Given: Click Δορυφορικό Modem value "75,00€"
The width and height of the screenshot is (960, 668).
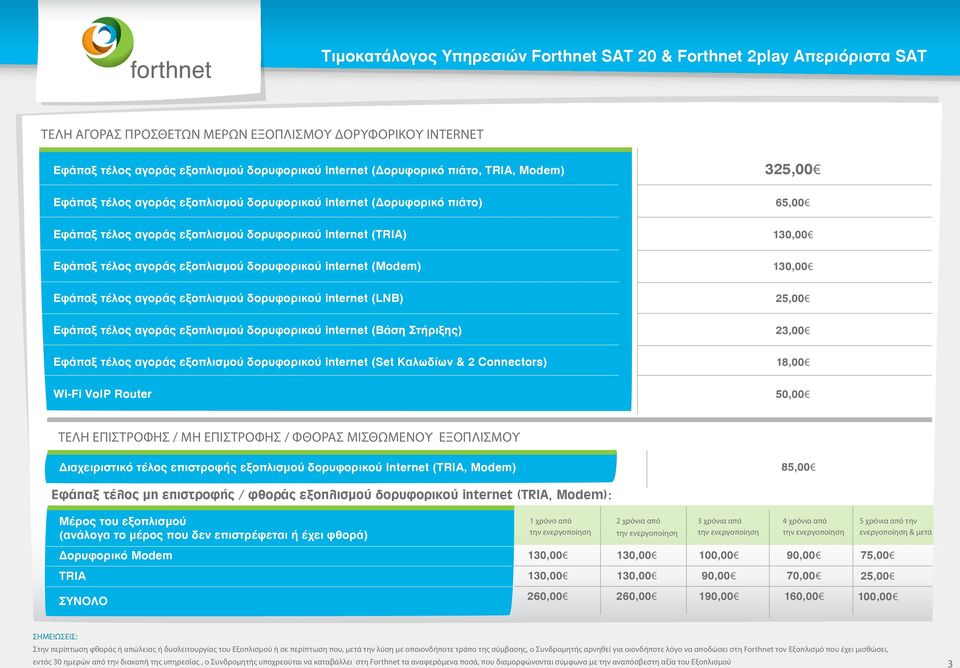Looking at the screenshot, I should point(877,555).
